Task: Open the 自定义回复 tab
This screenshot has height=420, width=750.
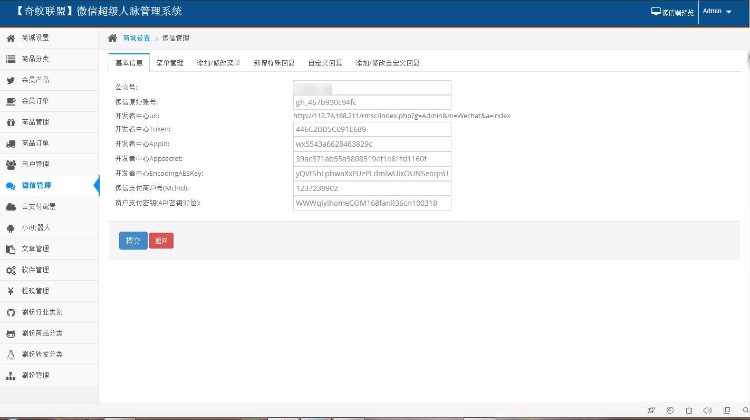Action: [x=325, y=62]
